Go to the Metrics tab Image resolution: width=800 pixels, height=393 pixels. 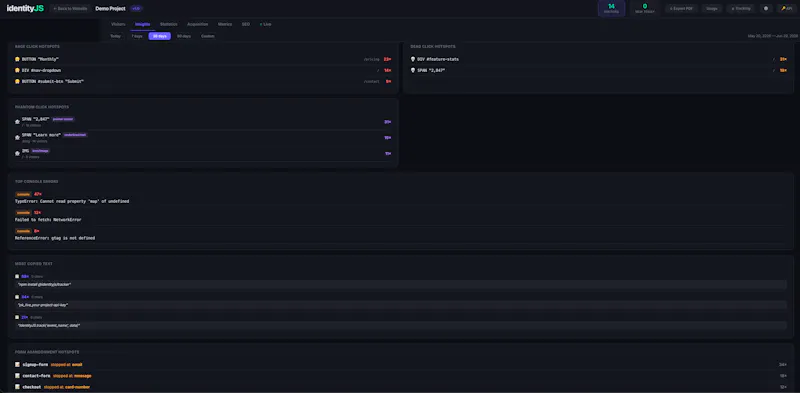(x=224, y=24)
